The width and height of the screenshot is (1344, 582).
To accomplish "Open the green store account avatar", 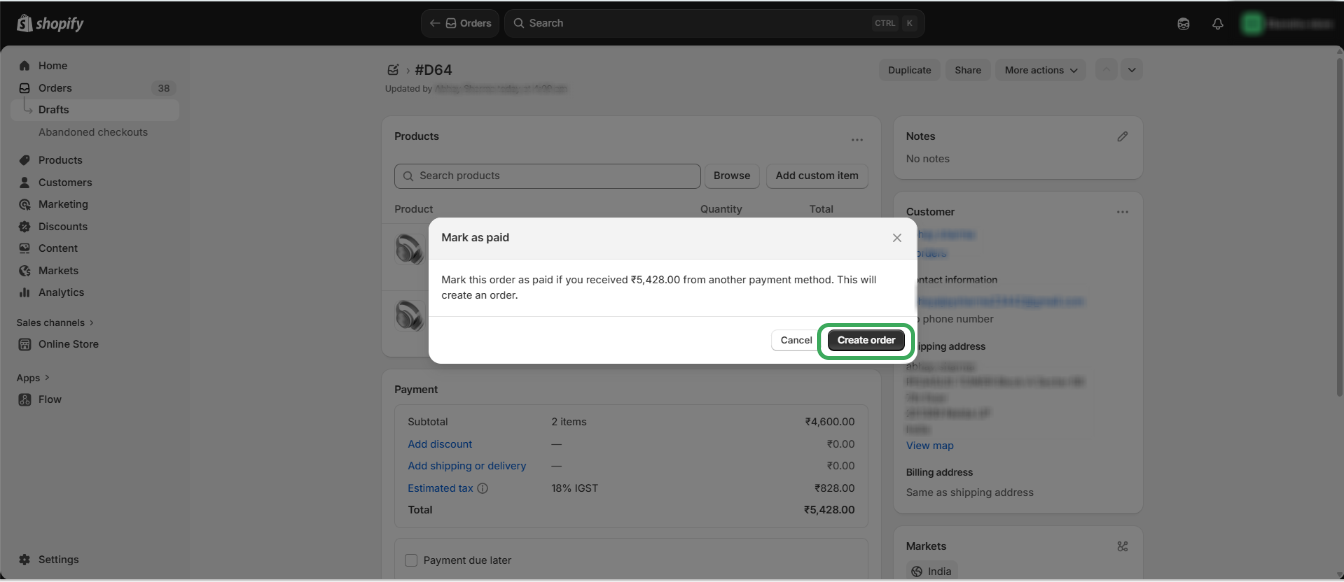I will [1251, 24].
